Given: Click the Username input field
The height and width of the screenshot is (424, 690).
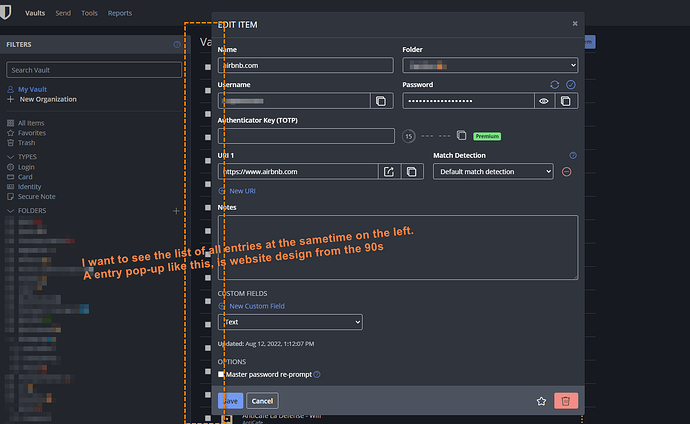Looking at the screenshot, I should [x=294, y=101].
